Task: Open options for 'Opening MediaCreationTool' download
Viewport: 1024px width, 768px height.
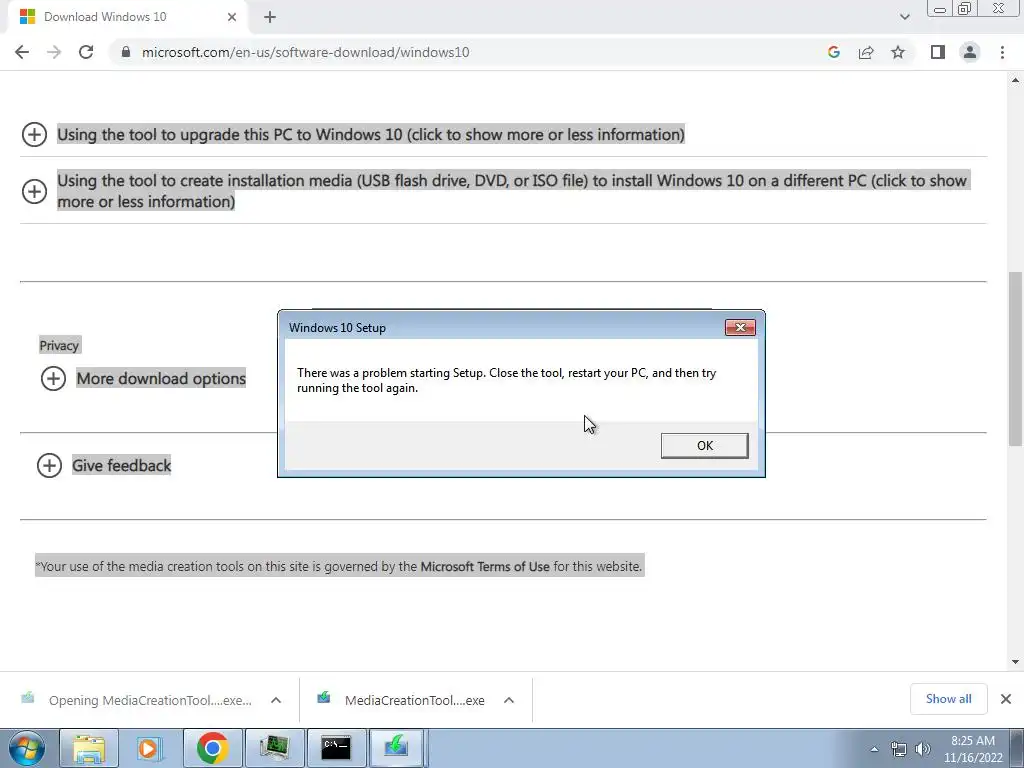Action: [276, 700]
